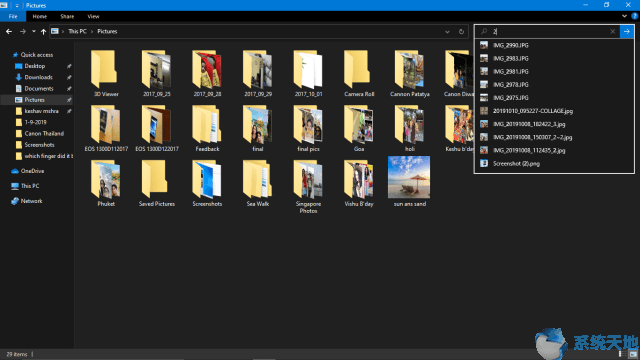This screenshot has width=640, height=360.
Task: Open the recent locations dropdown arrow
Action: (33, 31)
